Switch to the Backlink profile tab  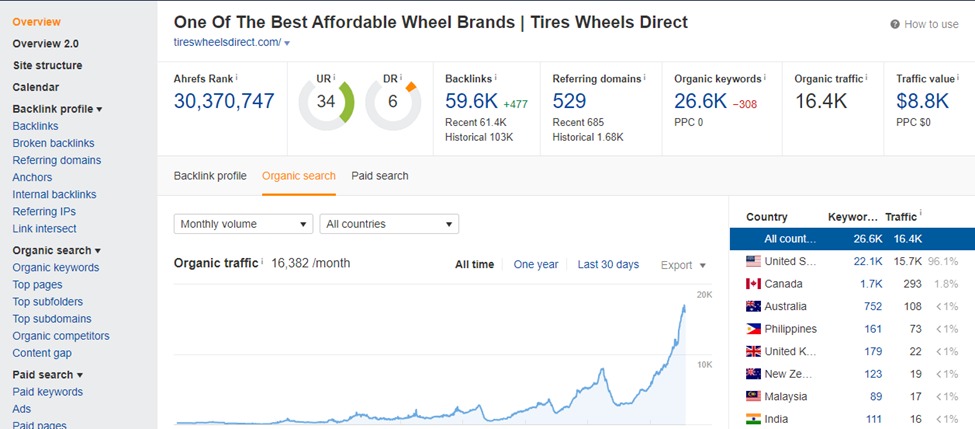[210, 176]
